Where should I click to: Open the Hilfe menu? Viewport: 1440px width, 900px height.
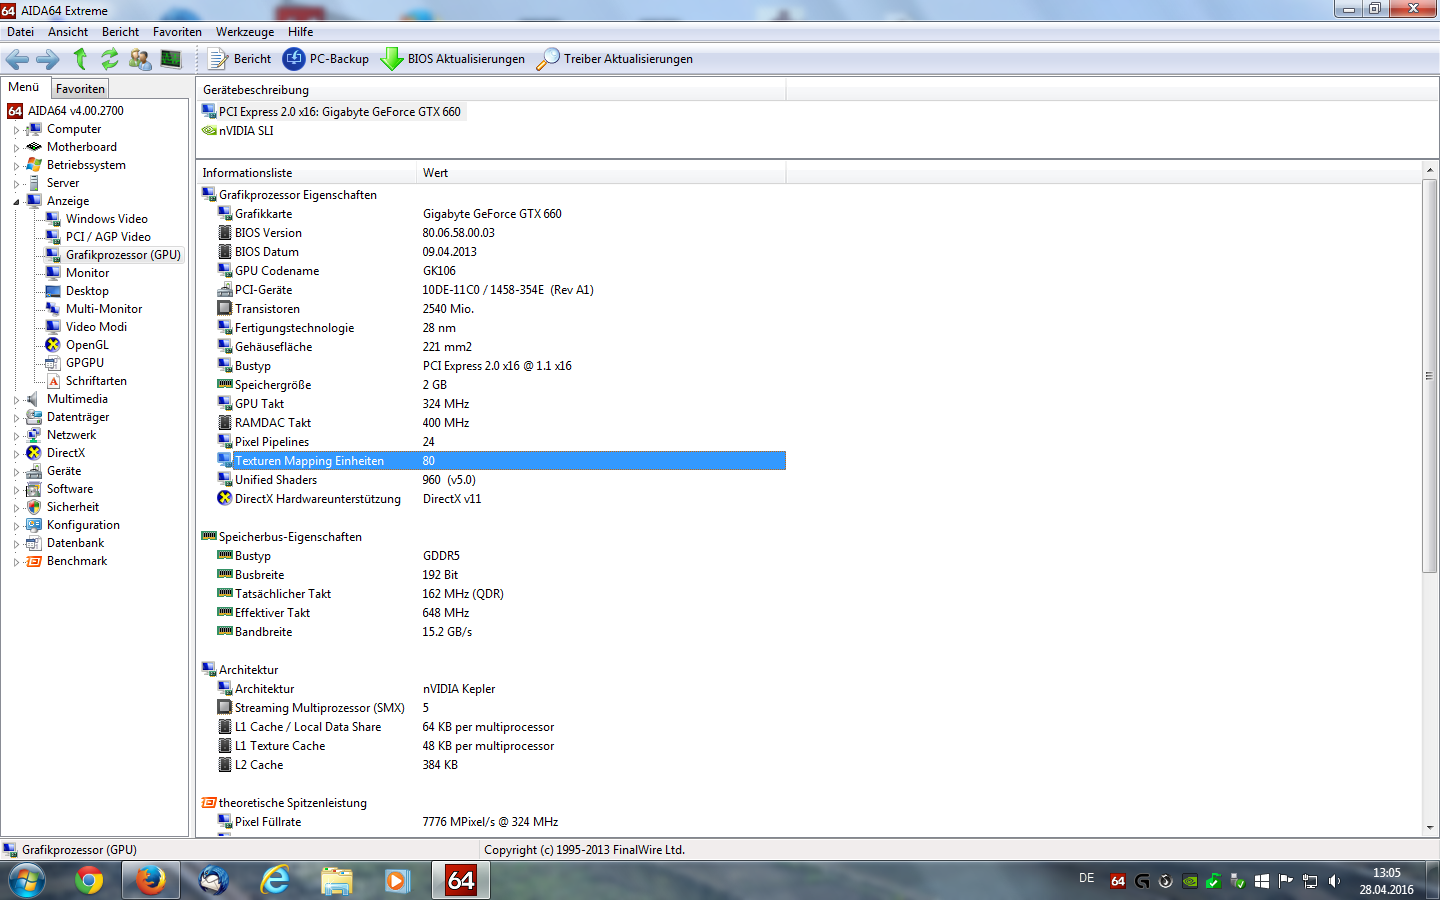pyautogui.click(x=301, y=32)
